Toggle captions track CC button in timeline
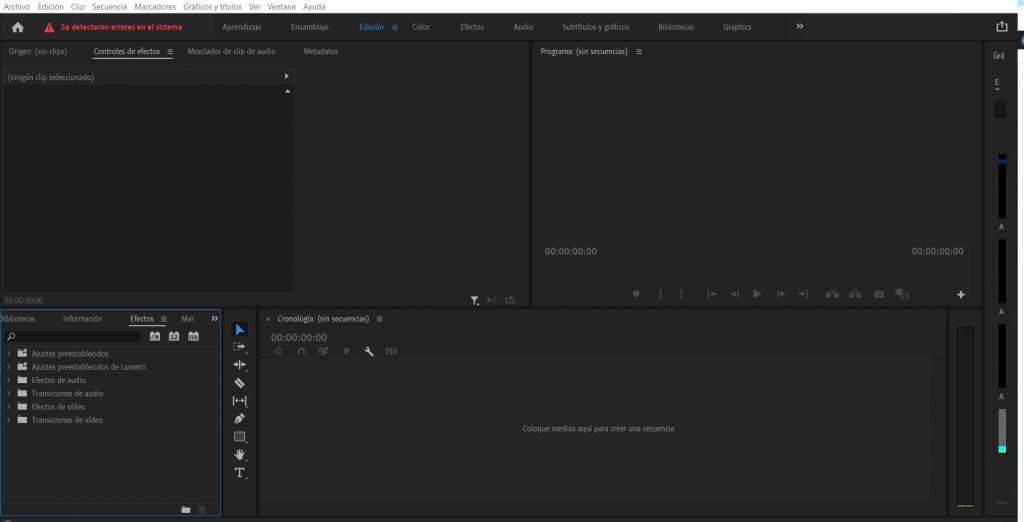Screen dimensions: 1024x522 coord(391,351)
